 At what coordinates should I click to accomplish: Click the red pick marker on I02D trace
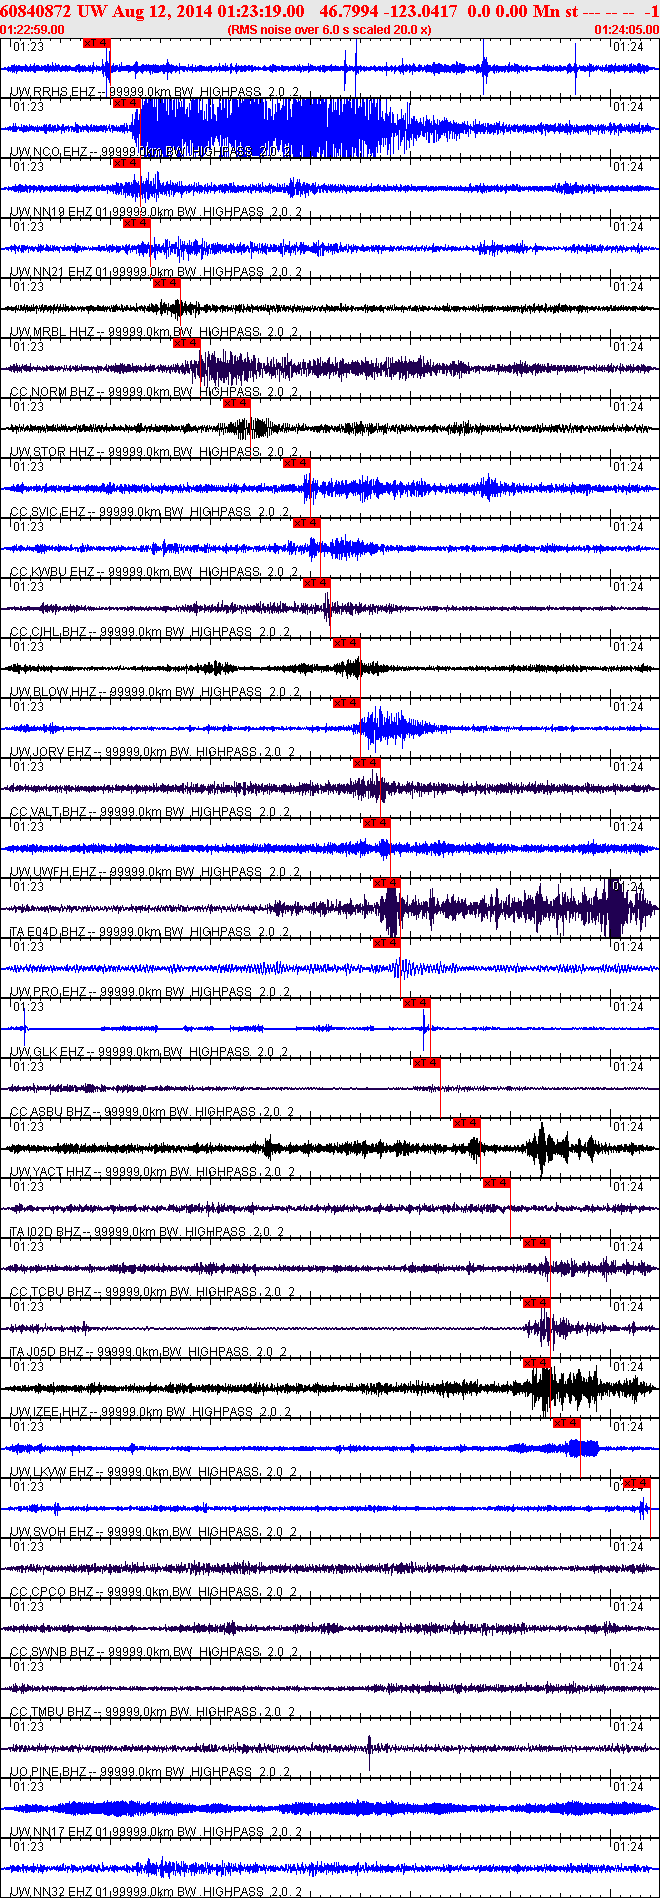pyautogui.click(x=496, y=1183)
